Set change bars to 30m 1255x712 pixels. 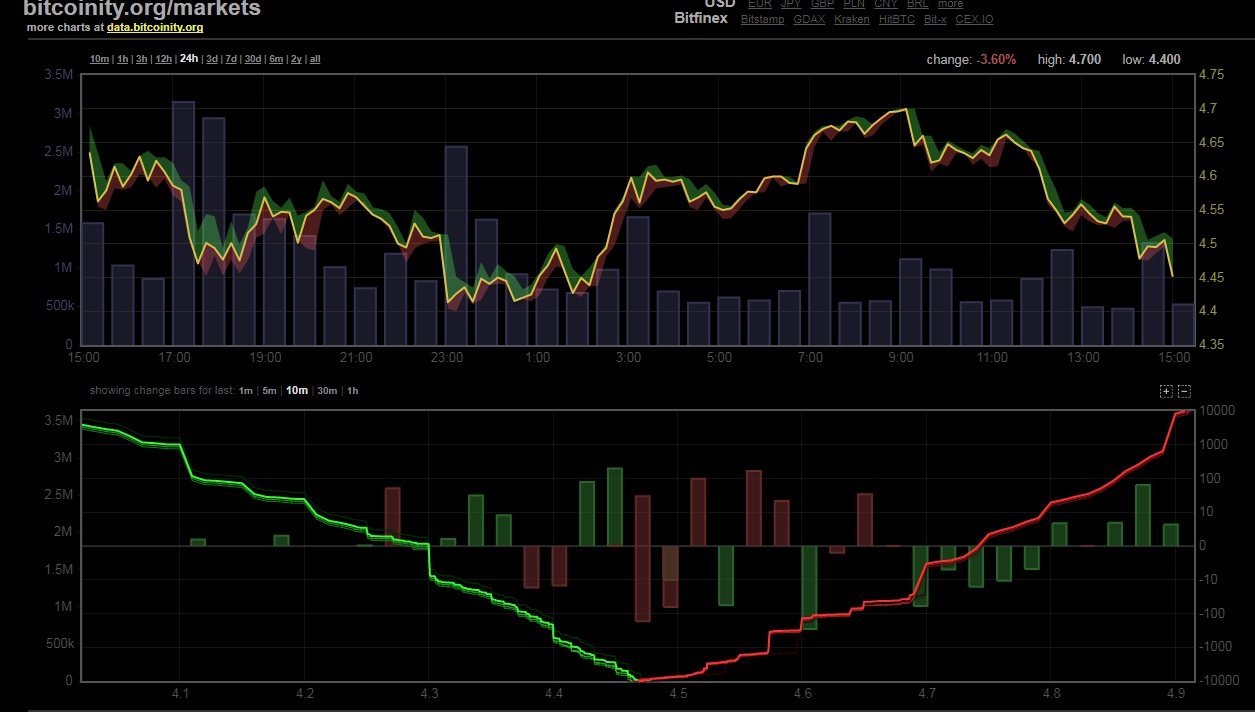327,391
